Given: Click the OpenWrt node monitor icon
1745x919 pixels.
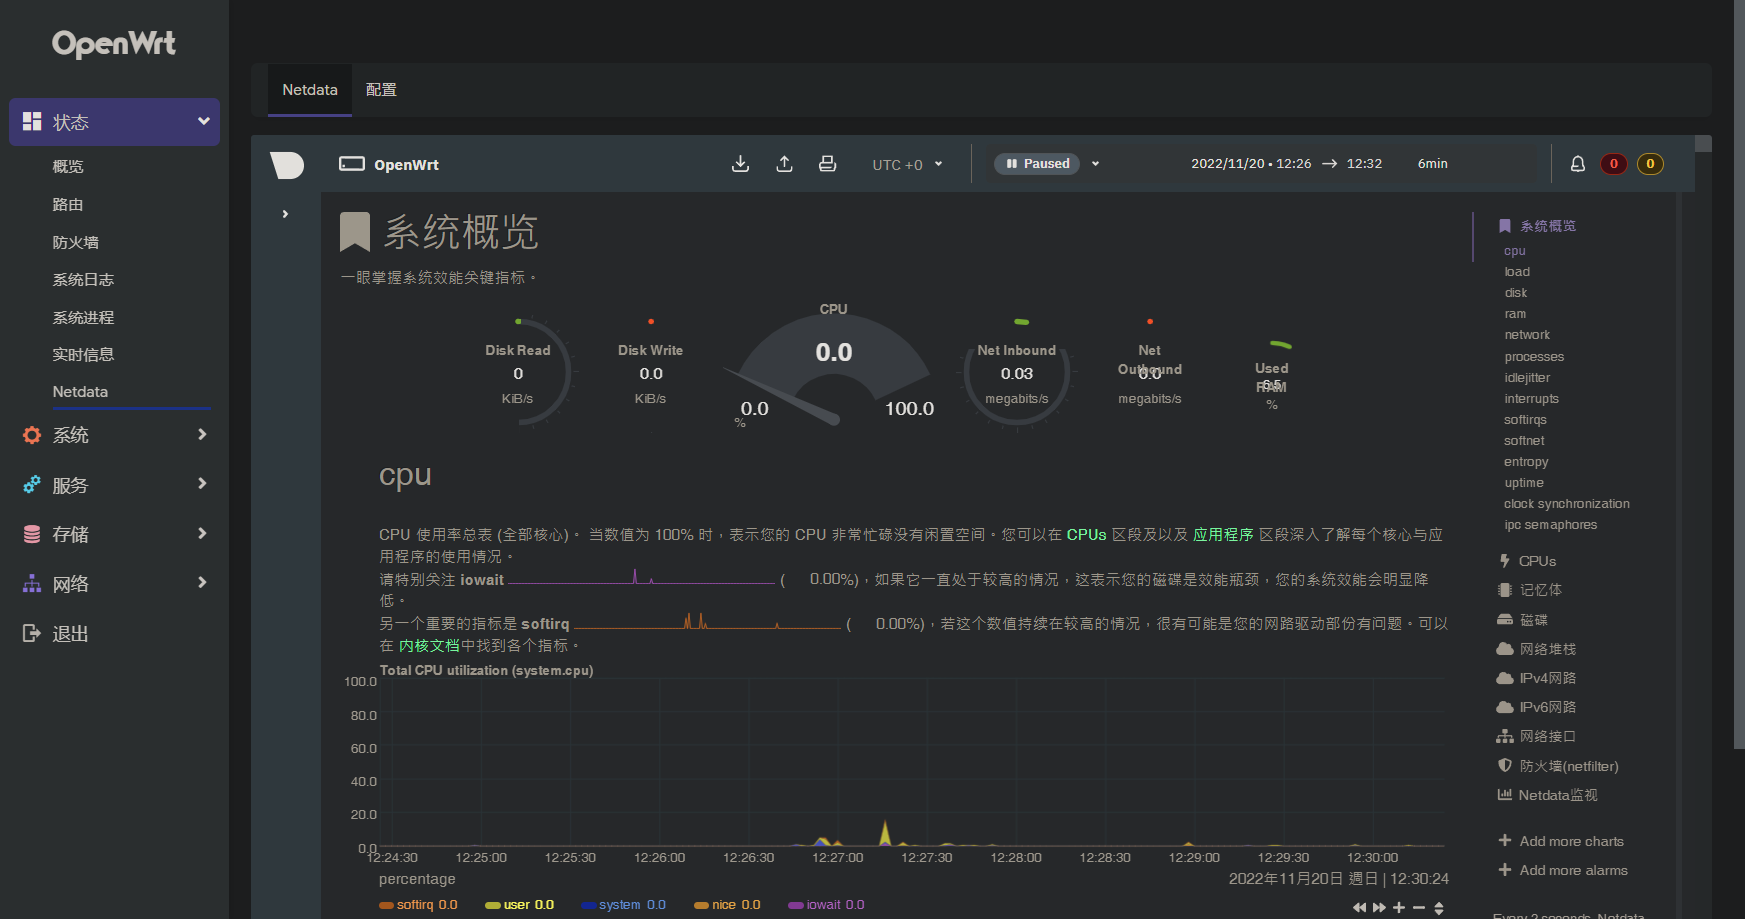Looking at the screenshot, I should (352, 164).
